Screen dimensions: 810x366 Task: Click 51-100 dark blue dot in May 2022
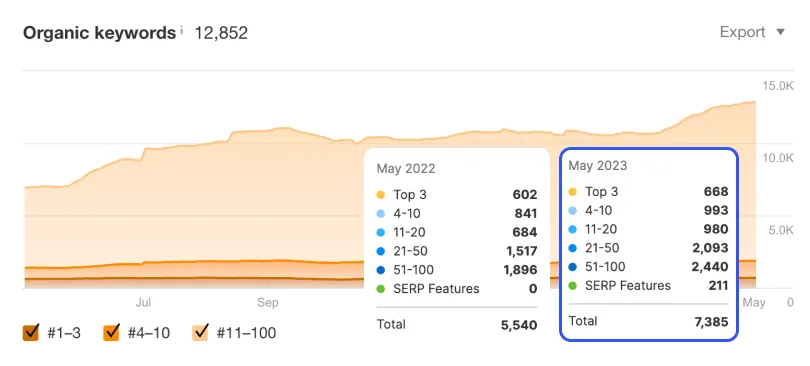pos(381,270)
